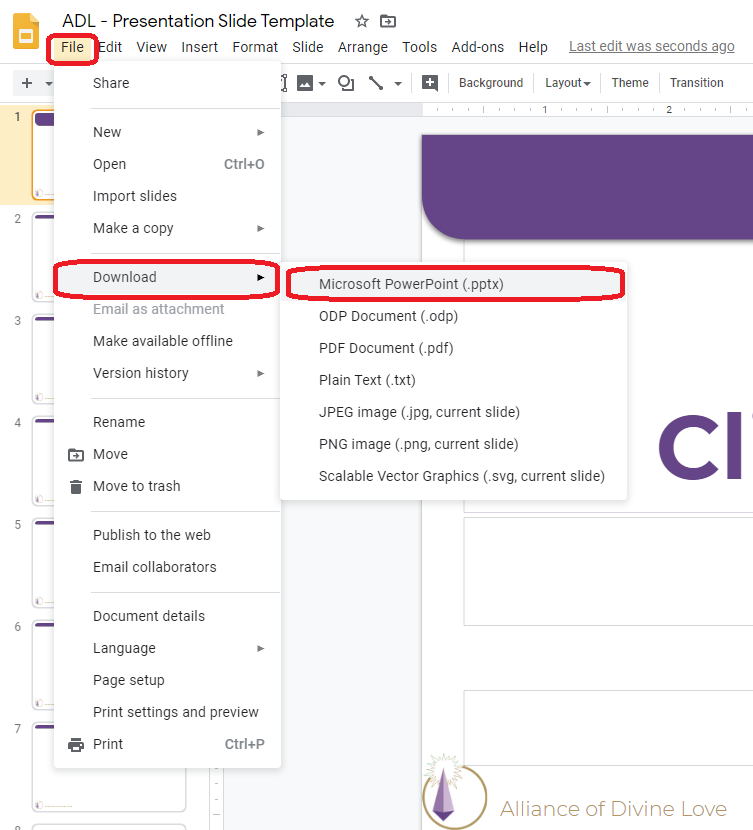The image size is (753, 830).
Task: Open the Add-ons menu
Action: (477, 48)
